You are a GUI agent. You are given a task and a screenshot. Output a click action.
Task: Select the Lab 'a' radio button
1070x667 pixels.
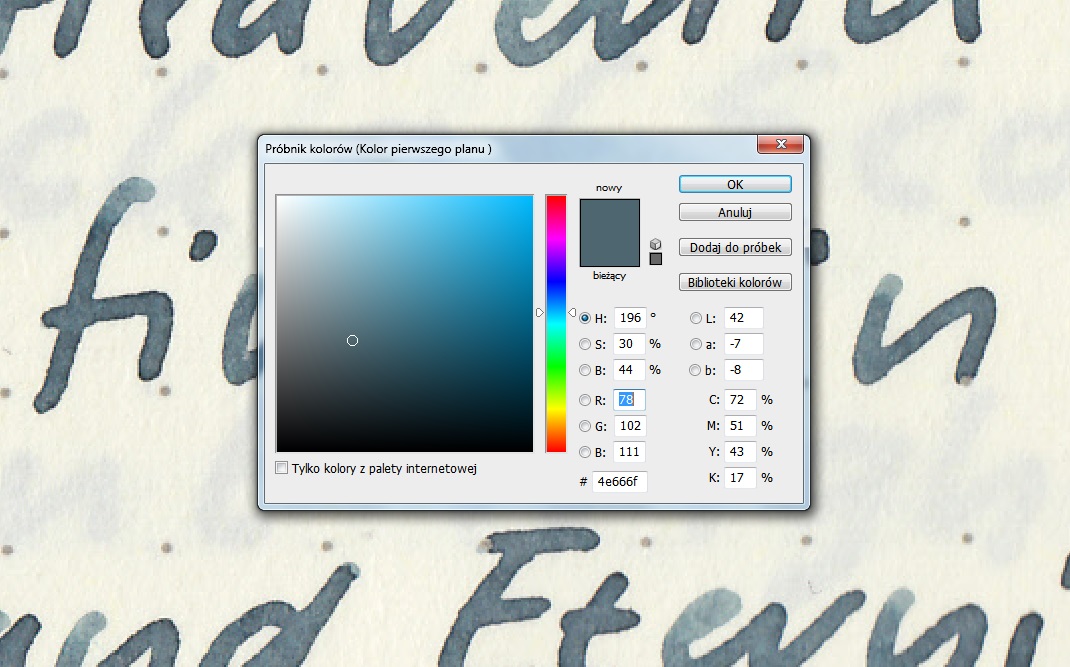coord(696,344)
